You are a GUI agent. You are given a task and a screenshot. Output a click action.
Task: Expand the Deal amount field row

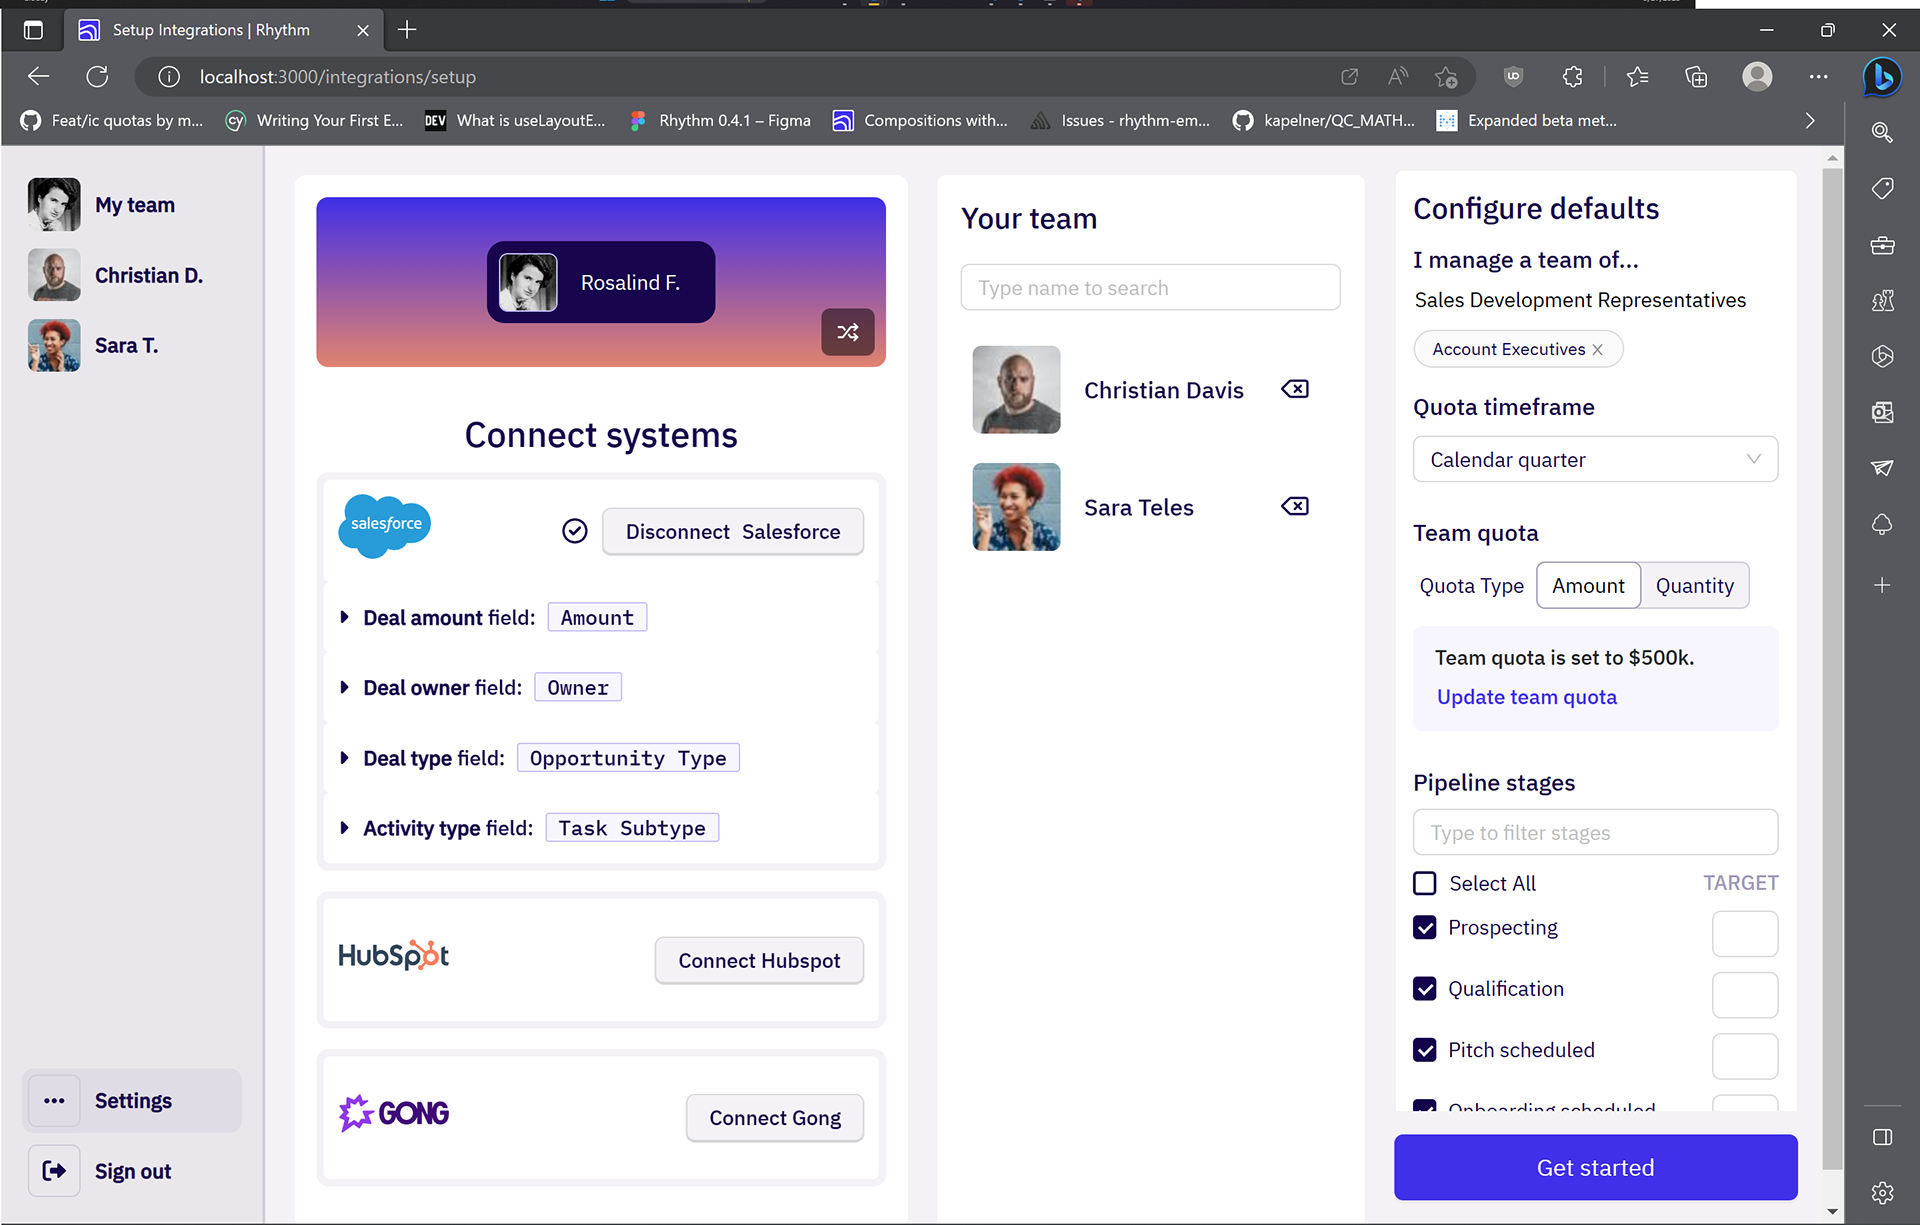[344, 617]
